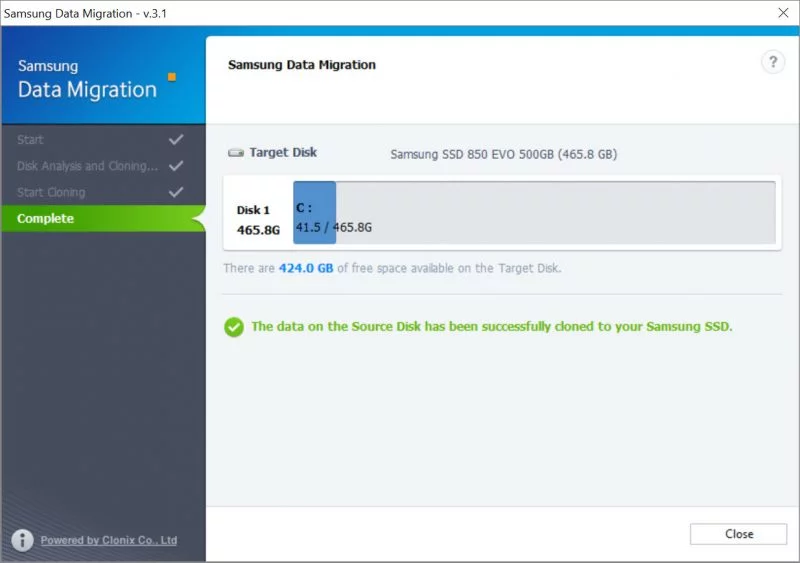Image resolution: width=800 pixels, height=563 pixels.
Task: Click the orange square in Samsung logo
Action: tap(171, 76)
